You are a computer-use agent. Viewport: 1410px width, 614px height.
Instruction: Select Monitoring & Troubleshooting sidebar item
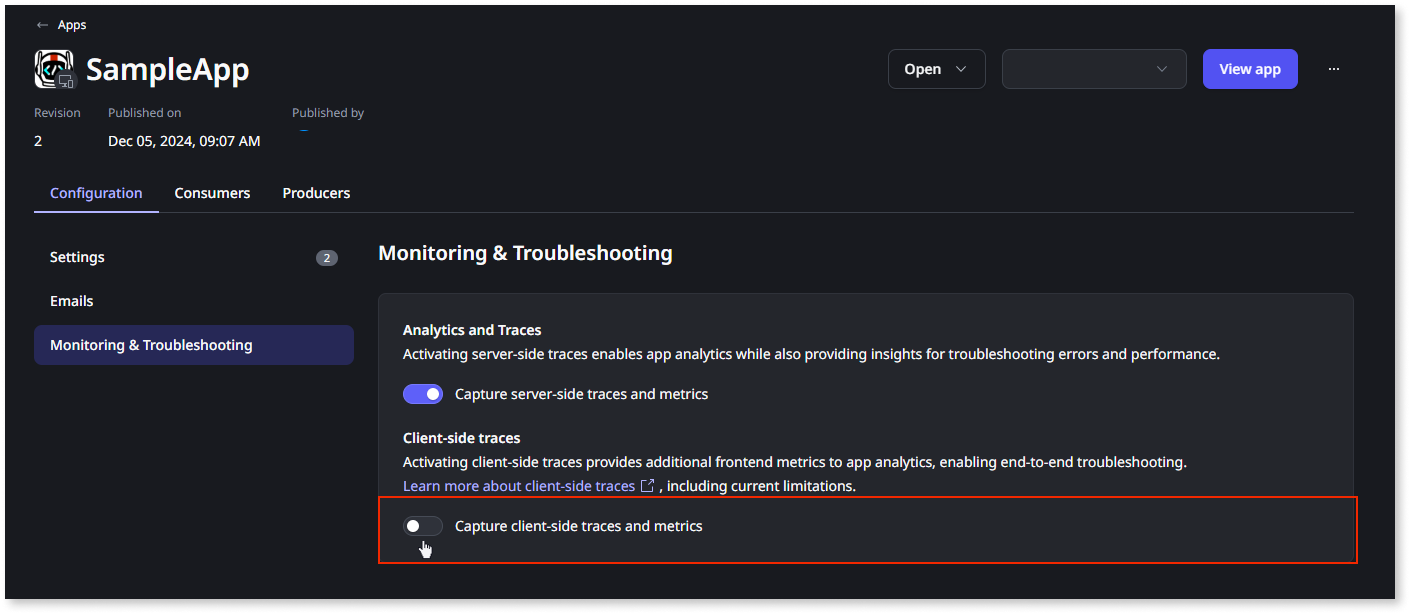[151, 345]
